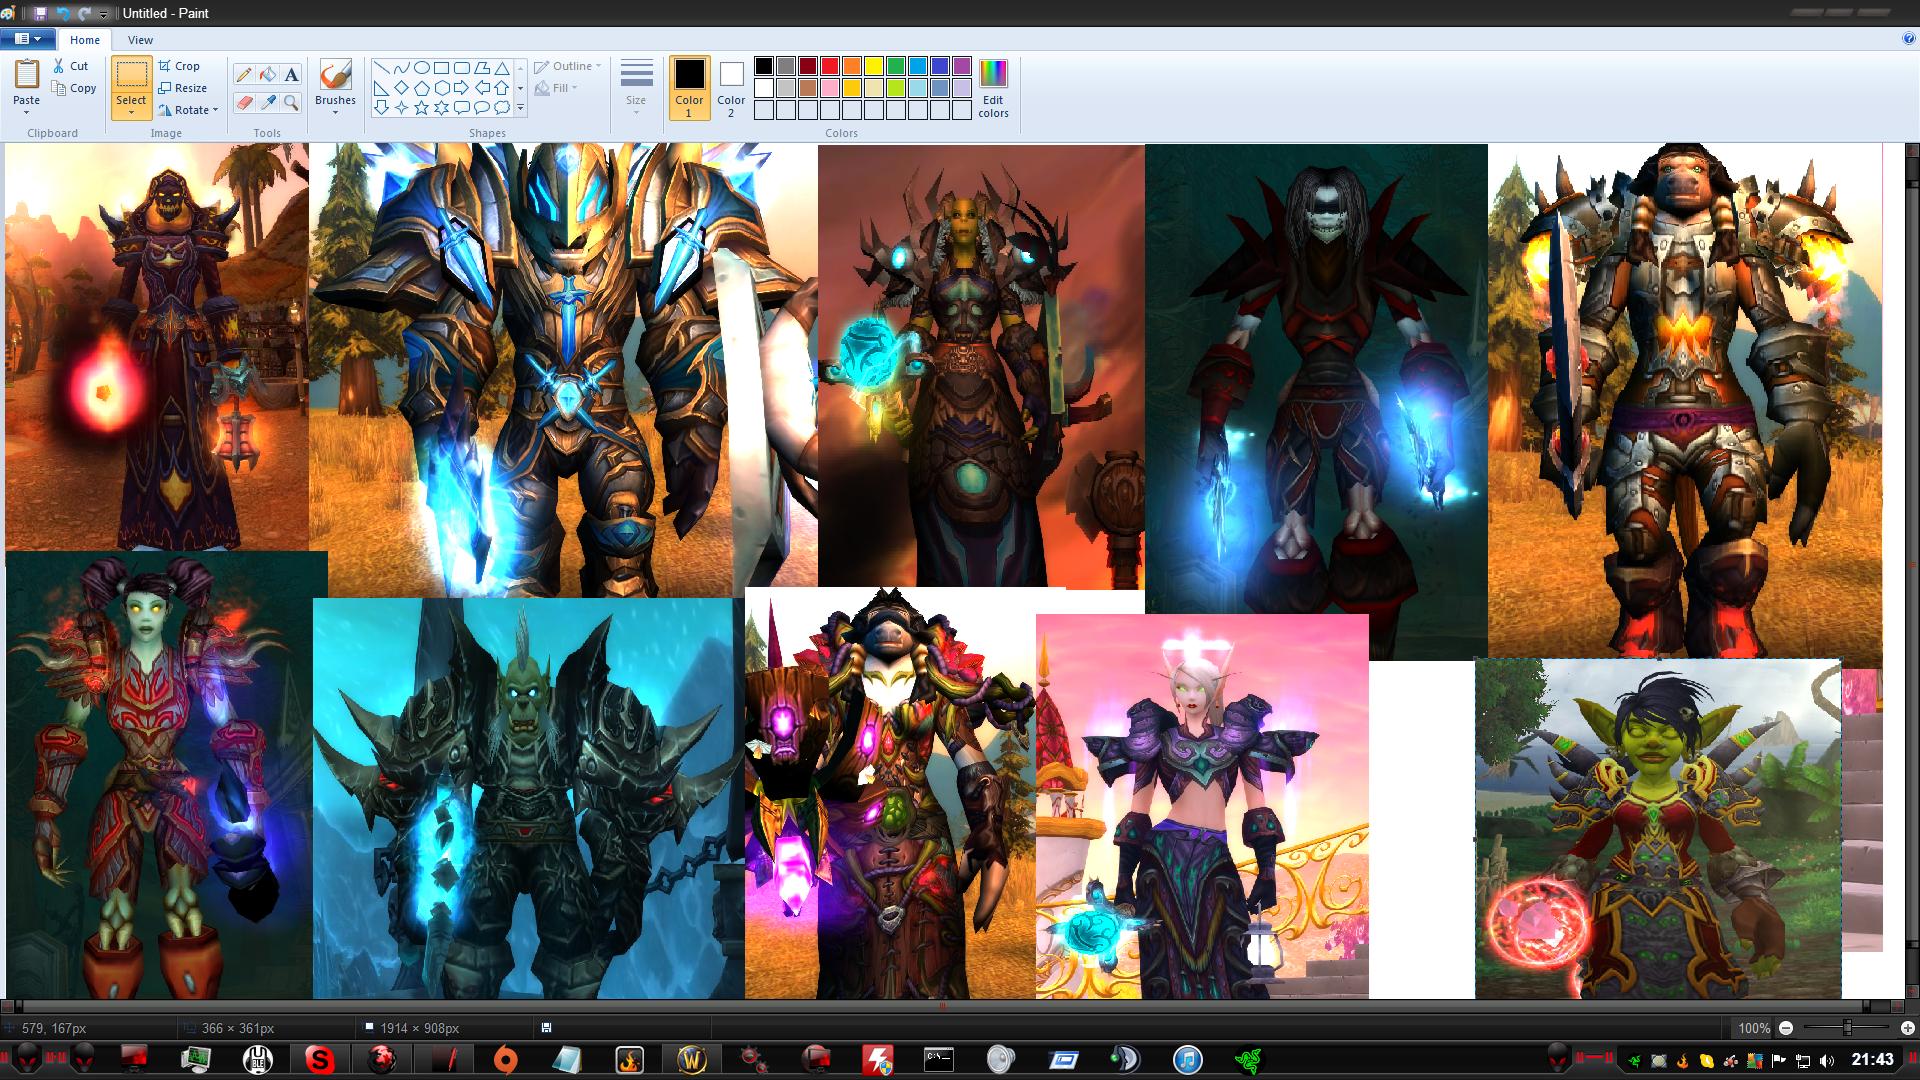Click the zoom in plus button
This screenshot has width=1920, height=1080.
pos(1907,1028)
